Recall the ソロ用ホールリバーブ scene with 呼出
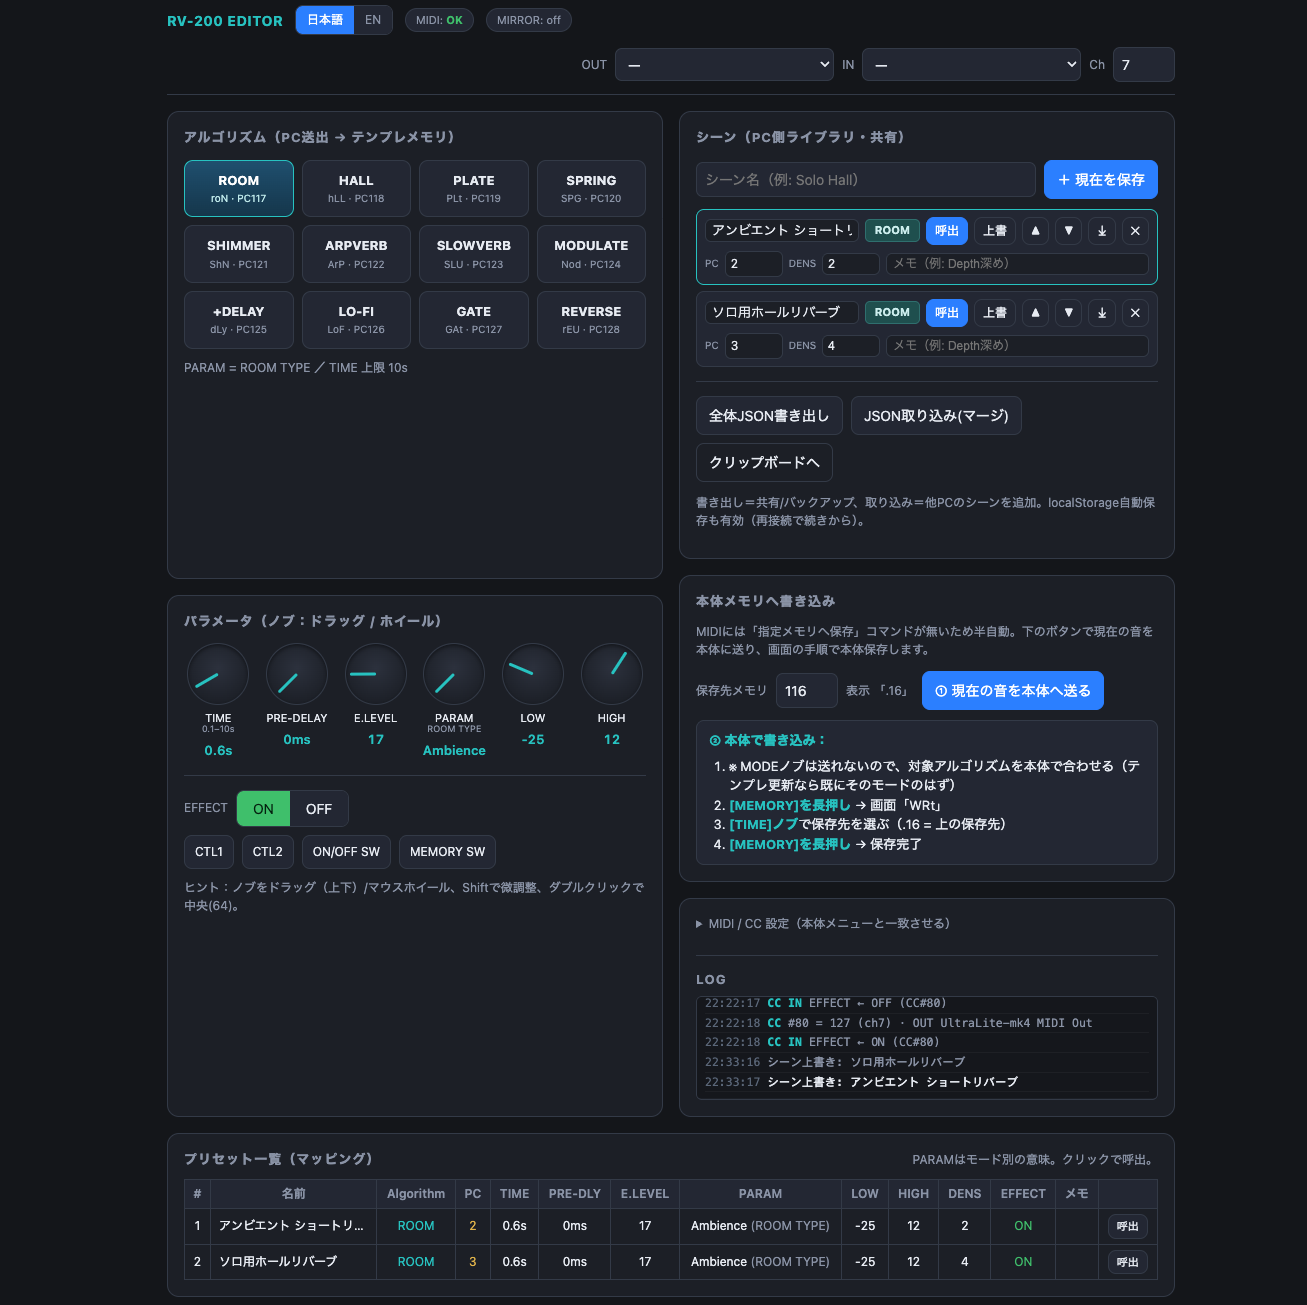The image size is (1307, 1305). coord(947,313)
